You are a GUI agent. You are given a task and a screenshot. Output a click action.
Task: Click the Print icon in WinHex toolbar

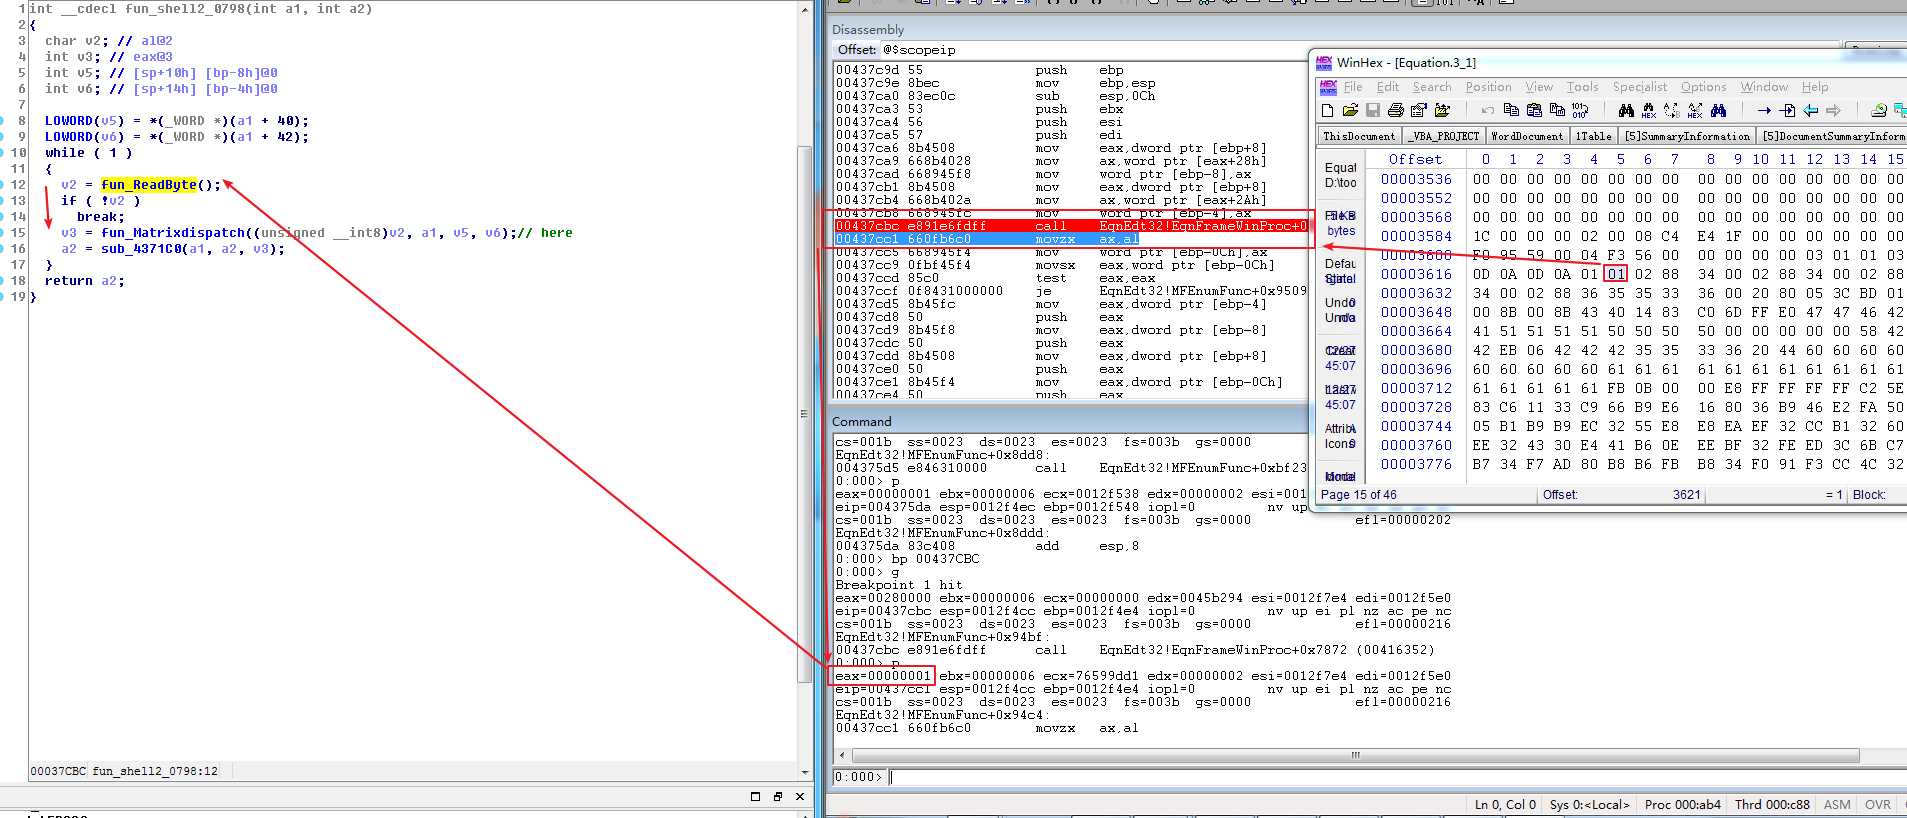click(1396, 110)
